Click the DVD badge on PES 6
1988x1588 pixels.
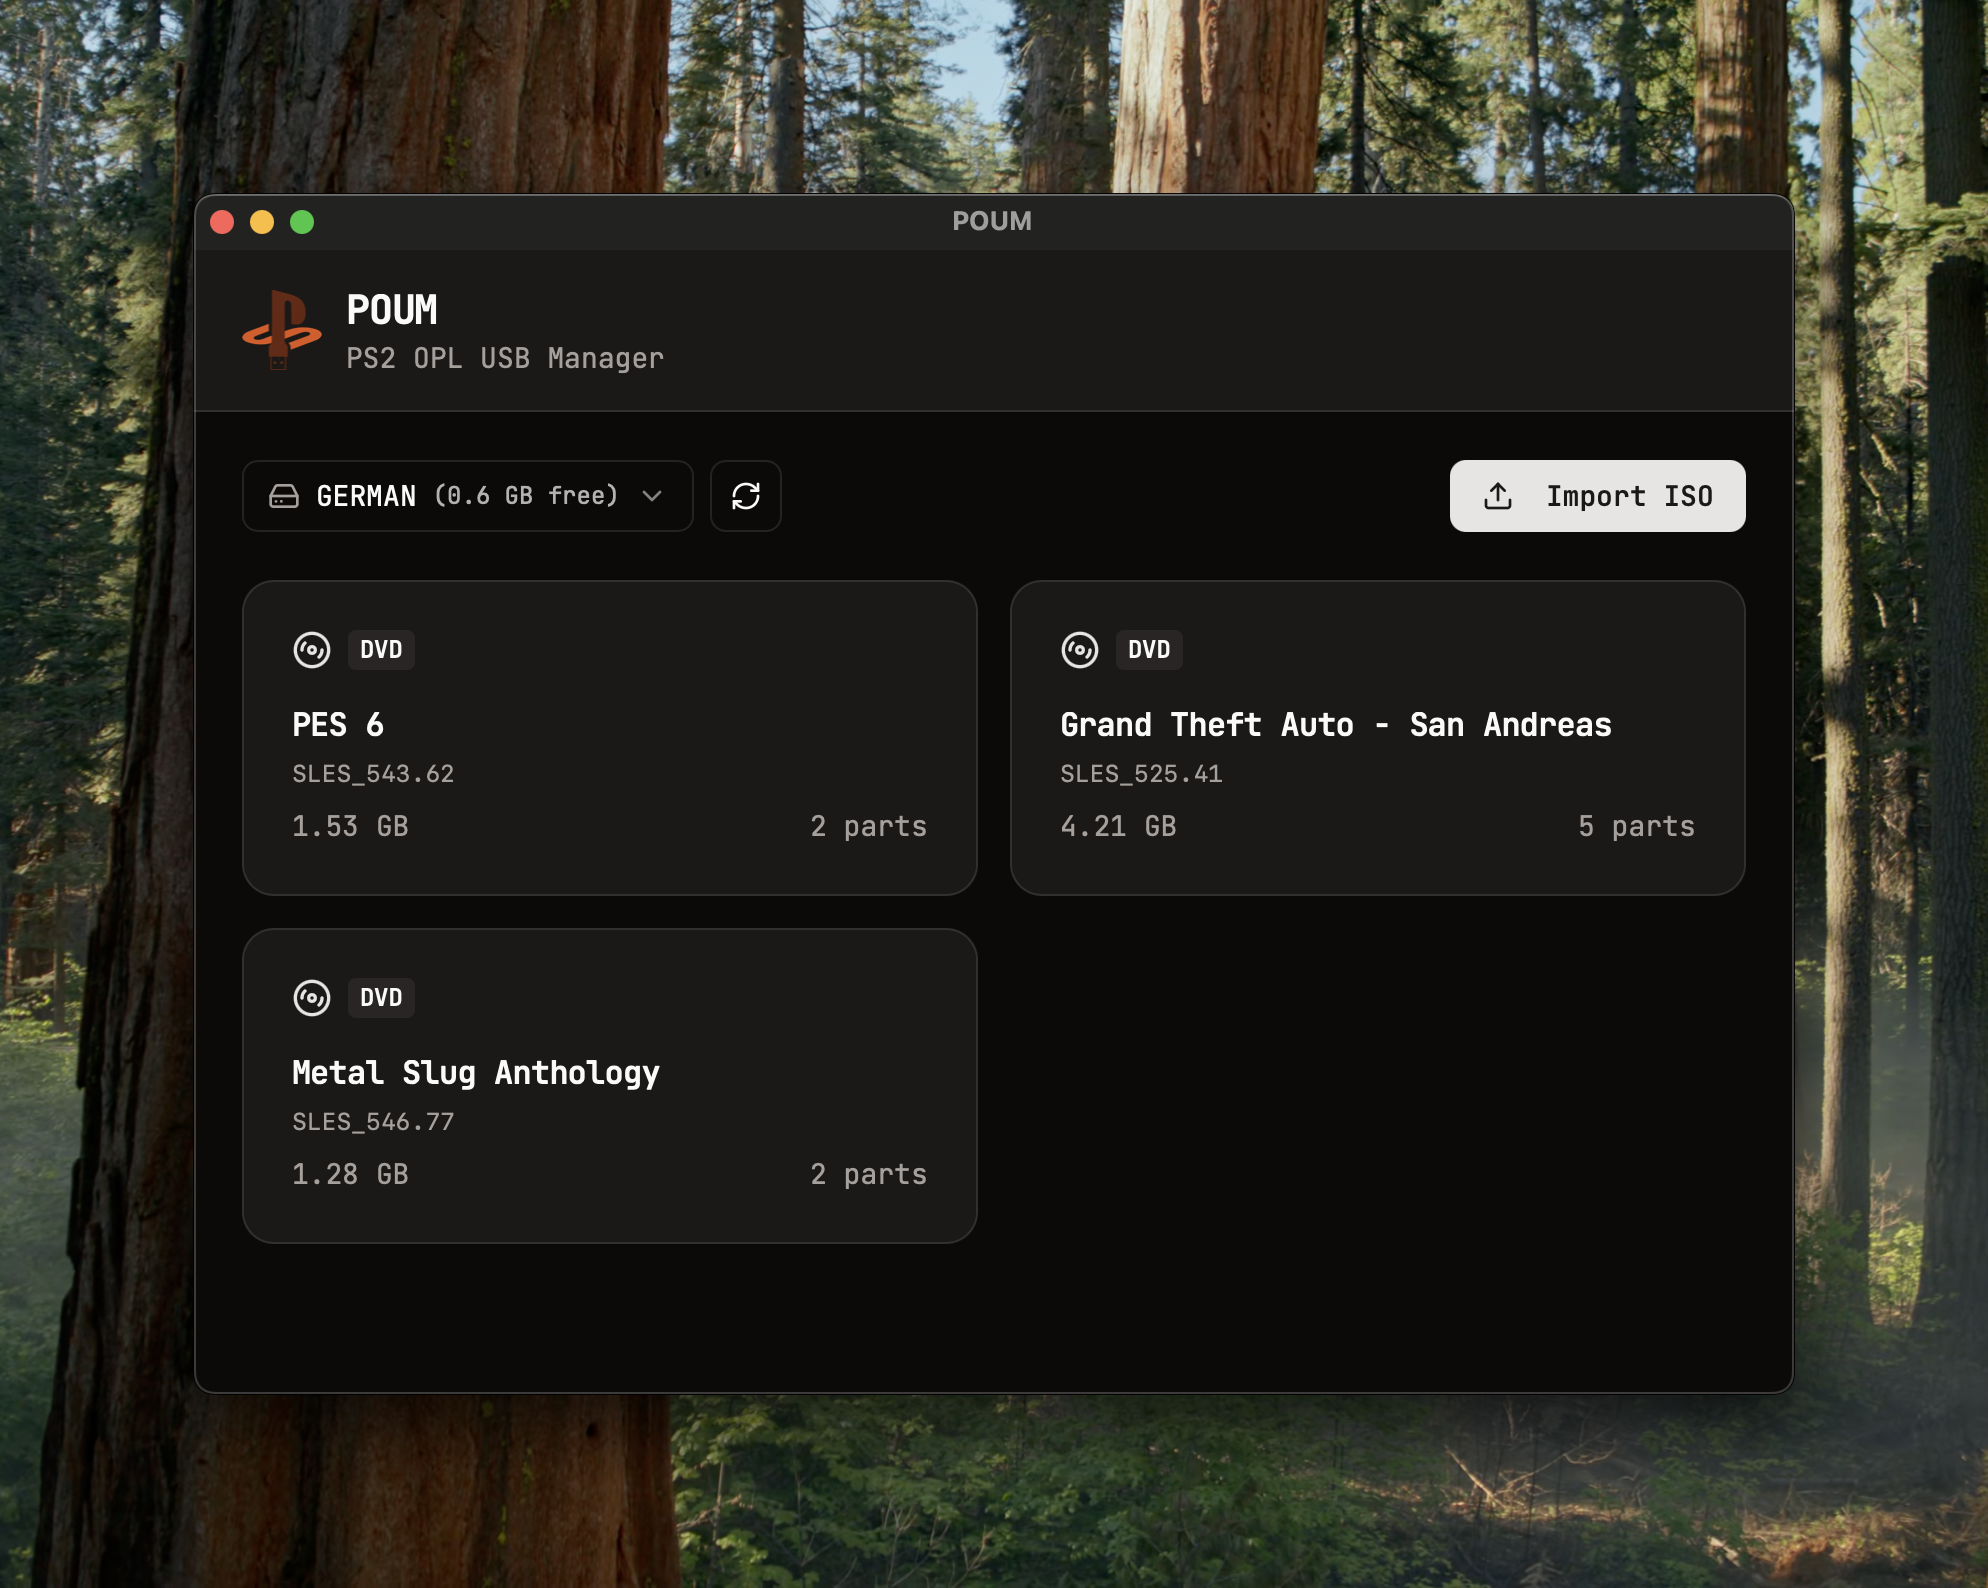click(x=381, y=650)
